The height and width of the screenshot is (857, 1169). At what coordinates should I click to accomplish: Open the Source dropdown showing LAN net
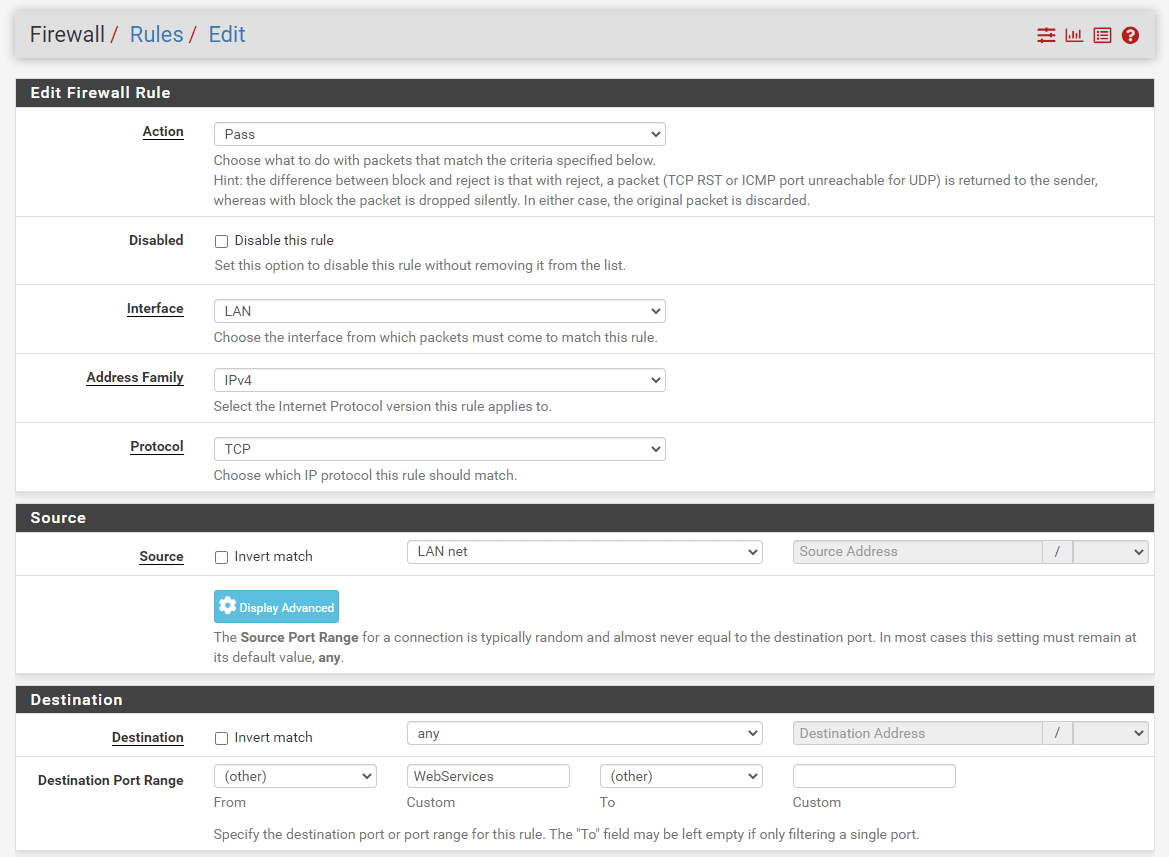point(584,551)
